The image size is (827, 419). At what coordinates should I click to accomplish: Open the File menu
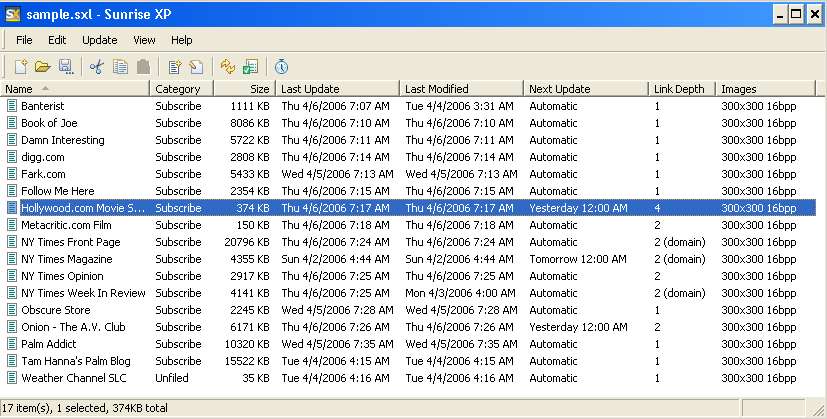point(24,40)
